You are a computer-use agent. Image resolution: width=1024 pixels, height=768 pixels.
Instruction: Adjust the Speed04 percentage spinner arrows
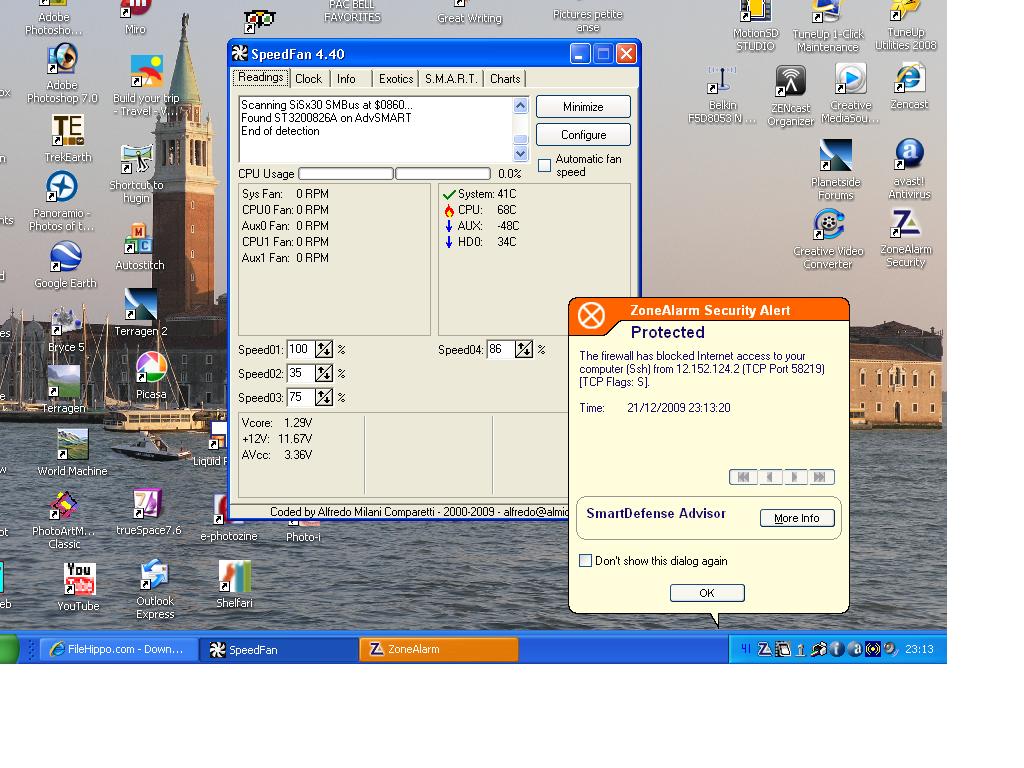[x=524, y=349]
